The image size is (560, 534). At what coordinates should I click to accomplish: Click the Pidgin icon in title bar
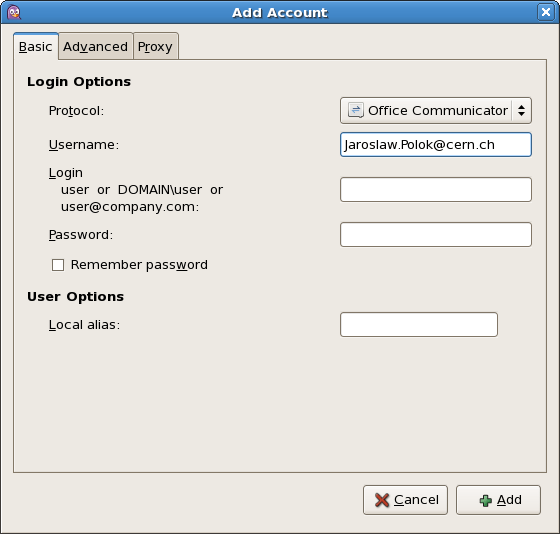pyautogui.click(x=14, y=13)
